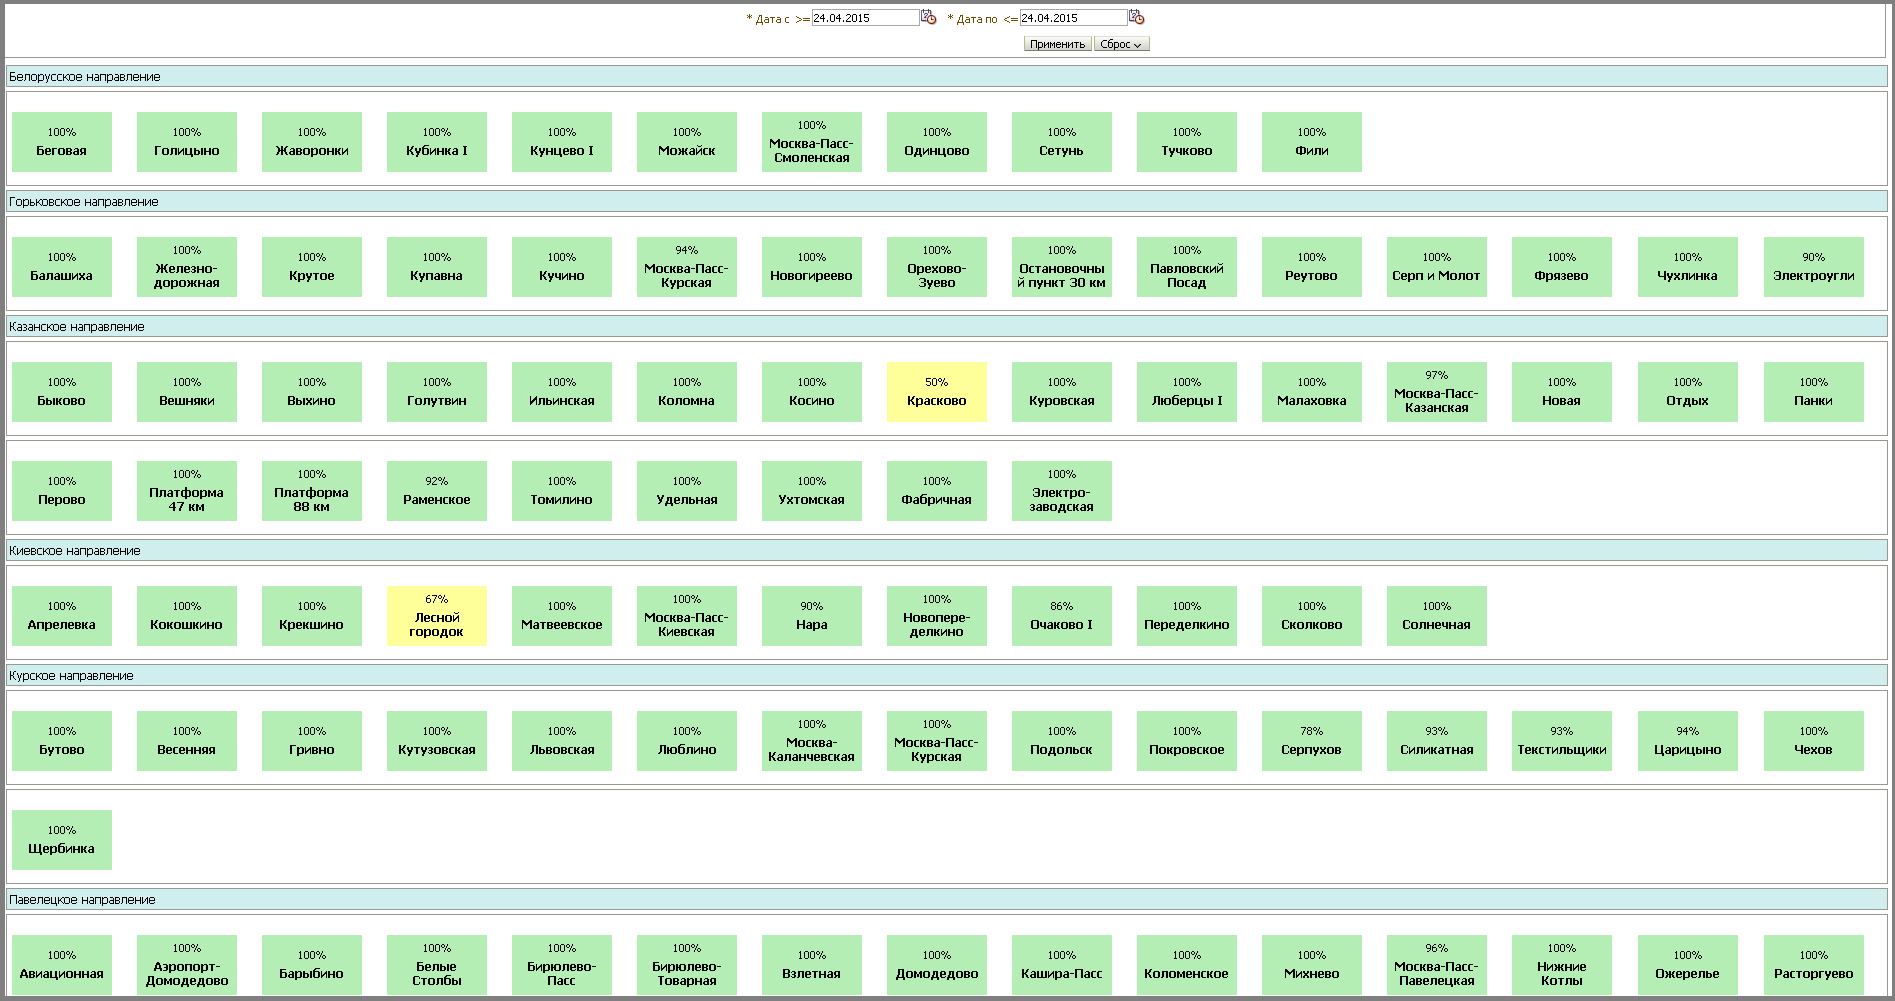The image size is (1895, 1001).
Task: Open the Нижние Котлы station tile
Action: (x=1562, y=965)
